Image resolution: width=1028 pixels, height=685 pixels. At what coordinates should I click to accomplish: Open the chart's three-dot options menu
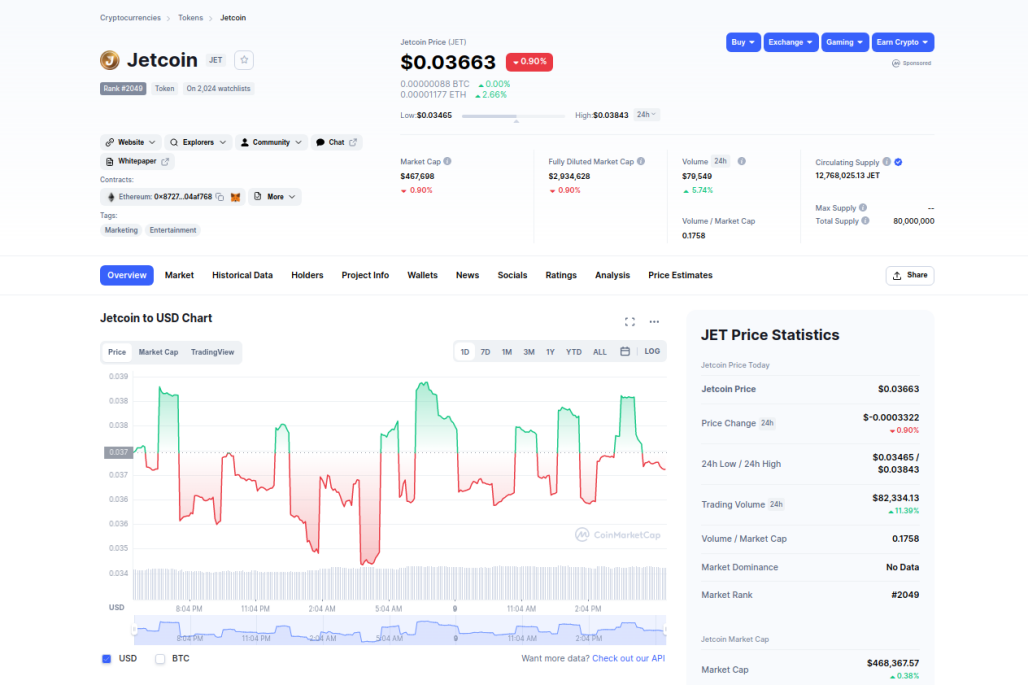[x=654, y=322]
